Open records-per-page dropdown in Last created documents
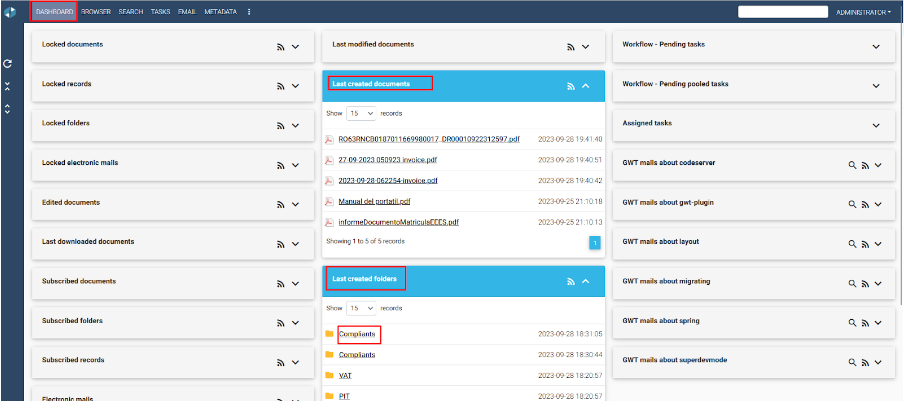Screen dimensions: 904x419 361,113
